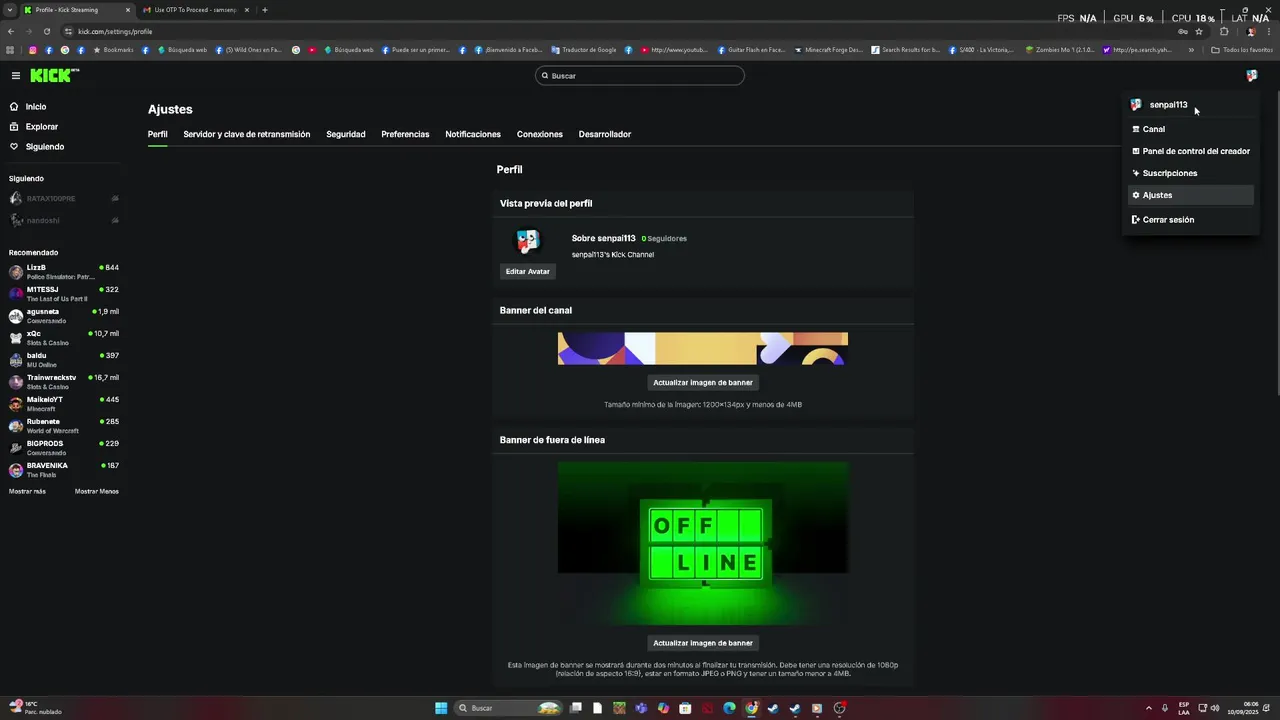The image size is (1280, 720).
Task: Open recommended channel Rubeneta
Action: click(x=64, y=426)
